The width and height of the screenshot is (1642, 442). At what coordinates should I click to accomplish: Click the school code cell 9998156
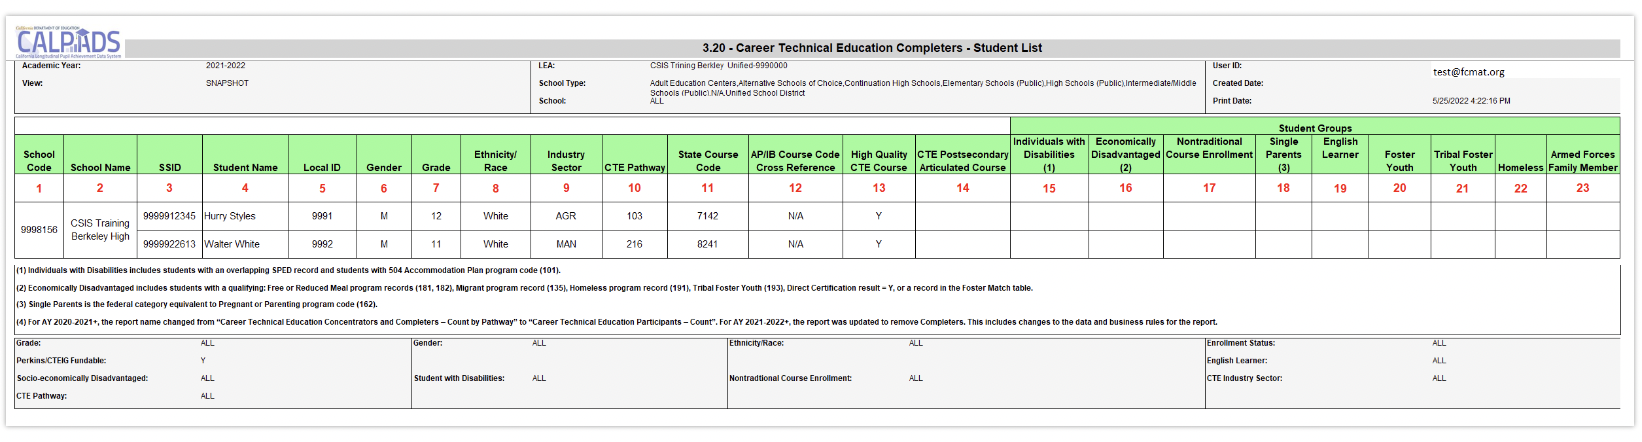(x=39, y=230)
